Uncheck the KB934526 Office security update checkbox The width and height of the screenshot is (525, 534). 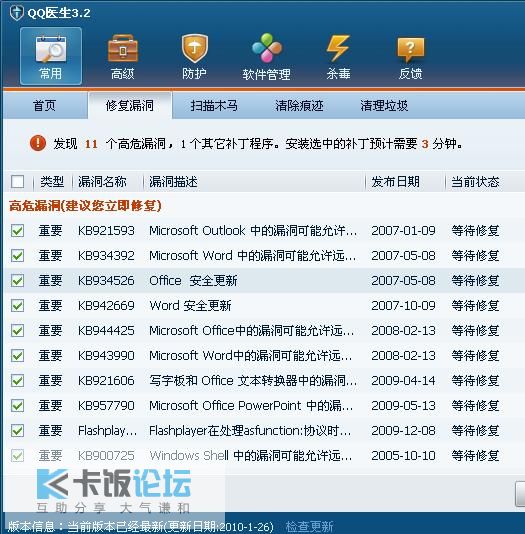pyautogui.click(x=17, y=281)
